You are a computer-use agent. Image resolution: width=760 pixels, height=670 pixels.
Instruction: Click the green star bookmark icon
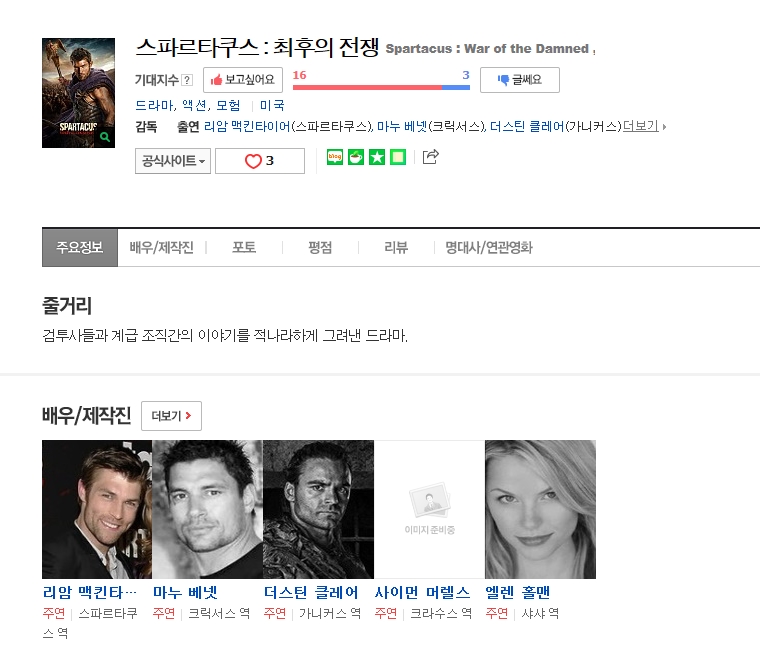(x=377, y=157)
